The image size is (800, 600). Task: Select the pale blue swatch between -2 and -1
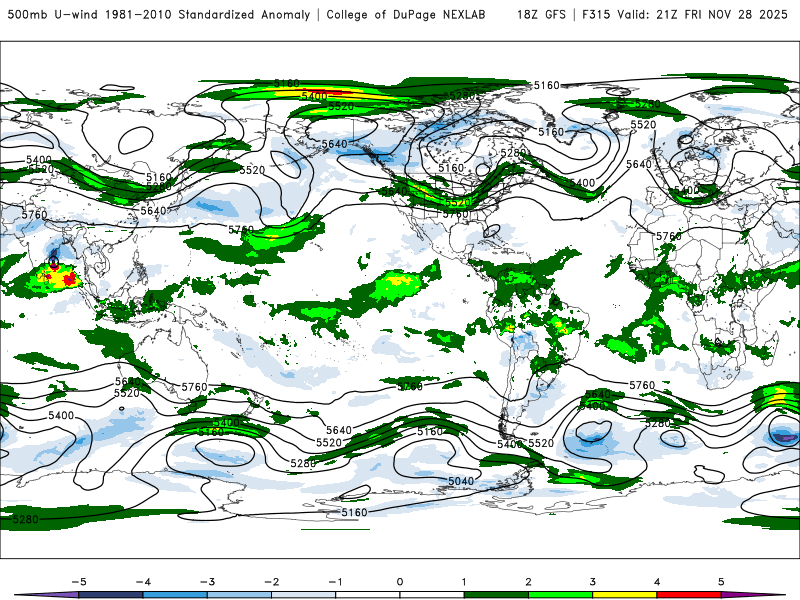304,595
